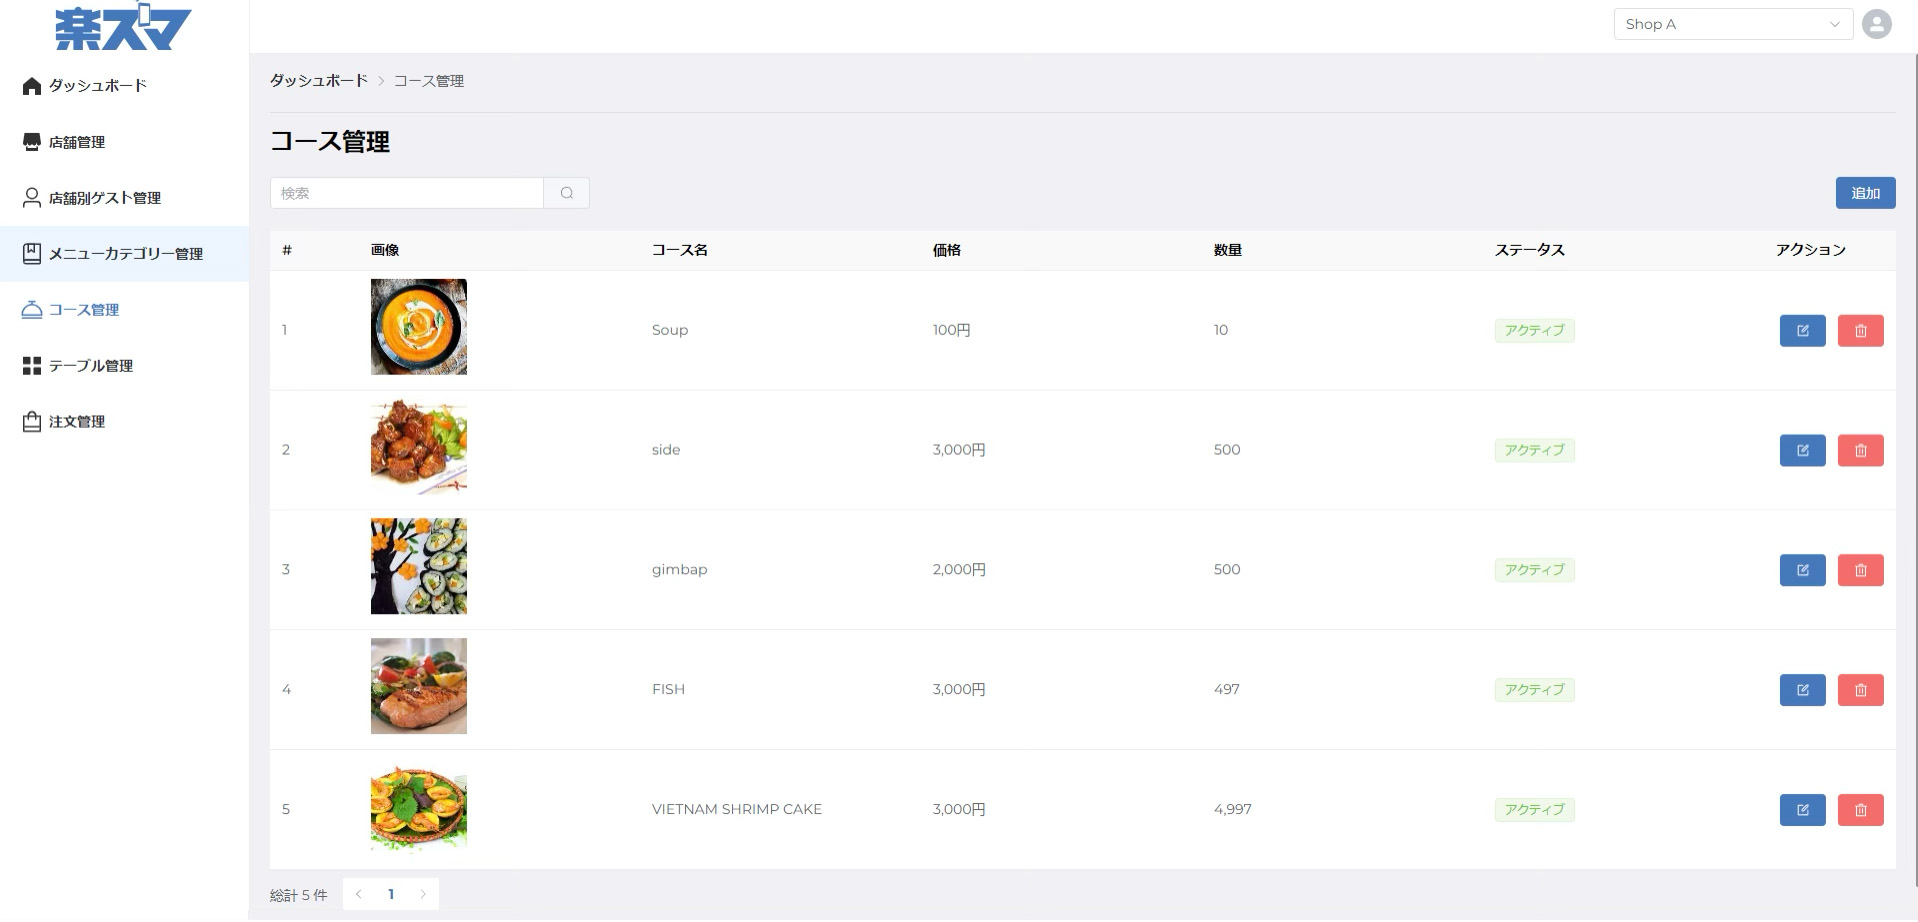
Task: Open the user profile avatar icon
Action: [x=1876, y=24]
